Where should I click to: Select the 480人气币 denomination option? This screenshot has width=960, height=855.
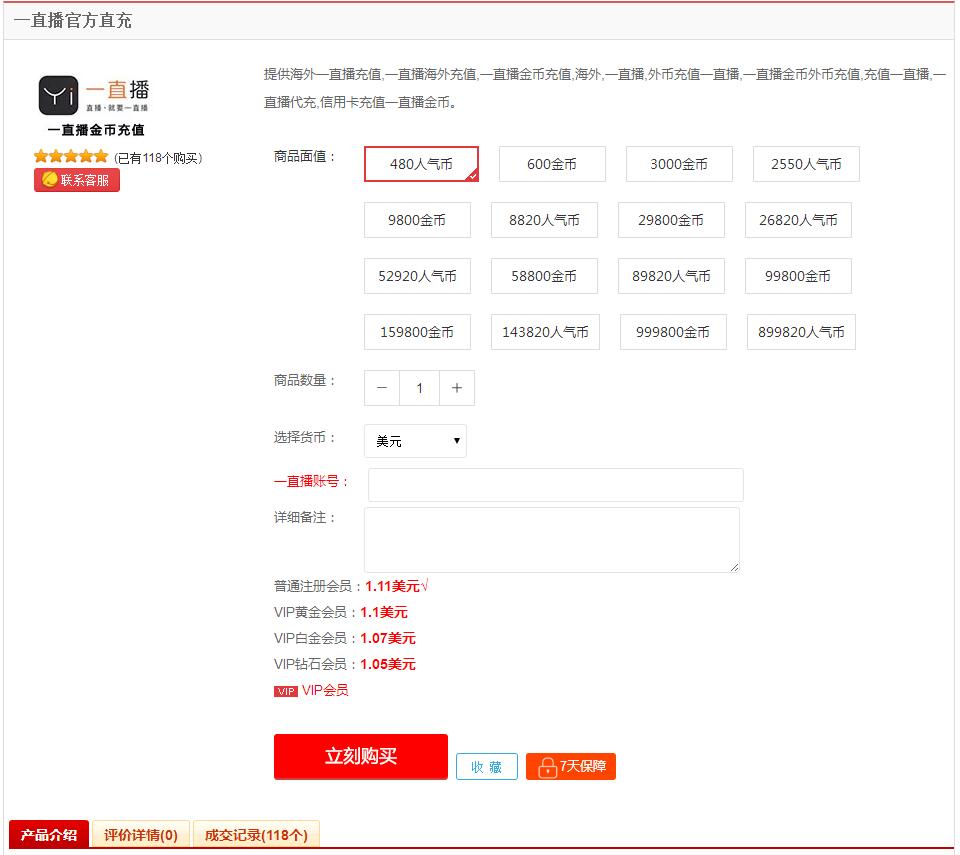pyautogui.click(x=421, y=164)
